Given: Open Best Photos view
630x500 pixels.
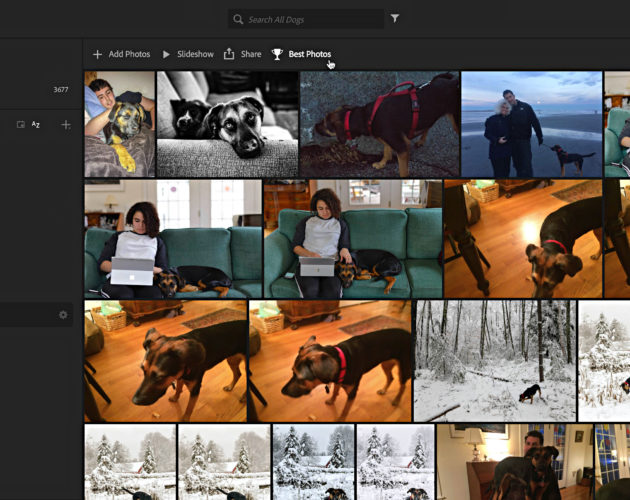Looking at the screenshot, I should click(x=310, y=54).
